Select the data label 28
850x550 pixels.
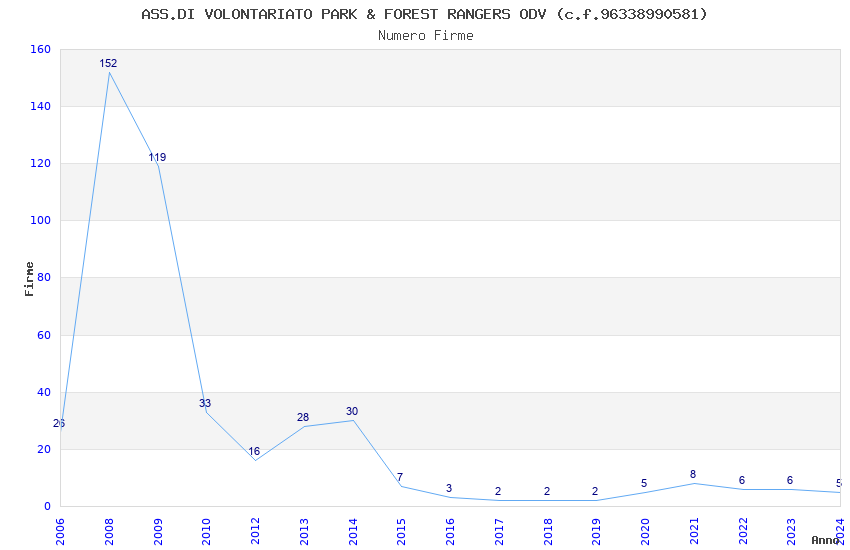click(303, 417)
